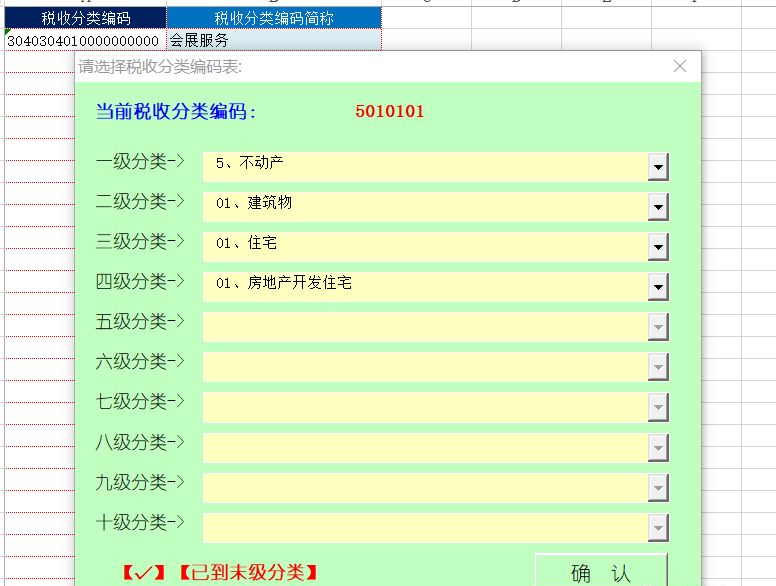The width and height of the screenshot is (776, 586).
Task: Select cell containing 3040304010000000000
Action: (86, 40)
